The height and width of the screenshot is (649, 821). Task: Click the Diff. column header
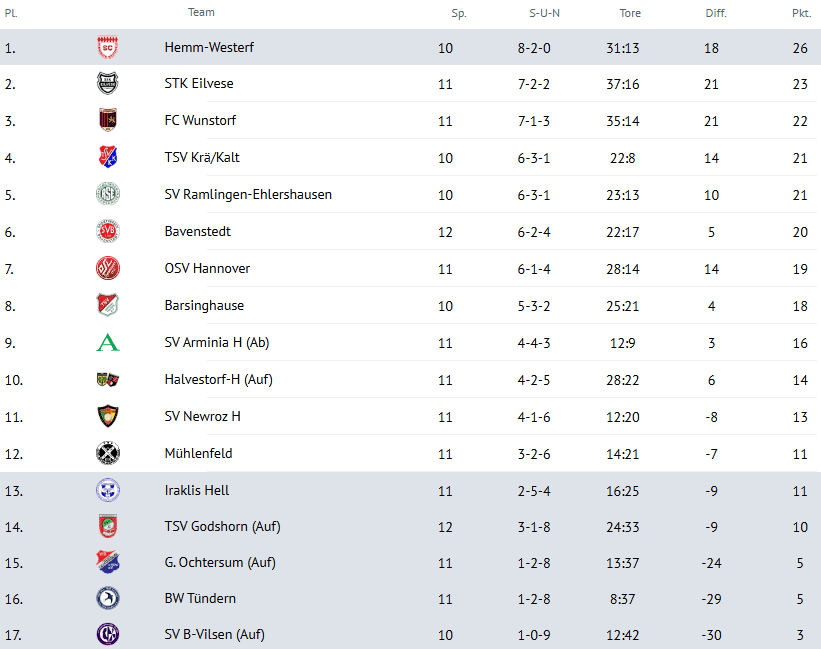pyautogui.click(x=714, y=14)
